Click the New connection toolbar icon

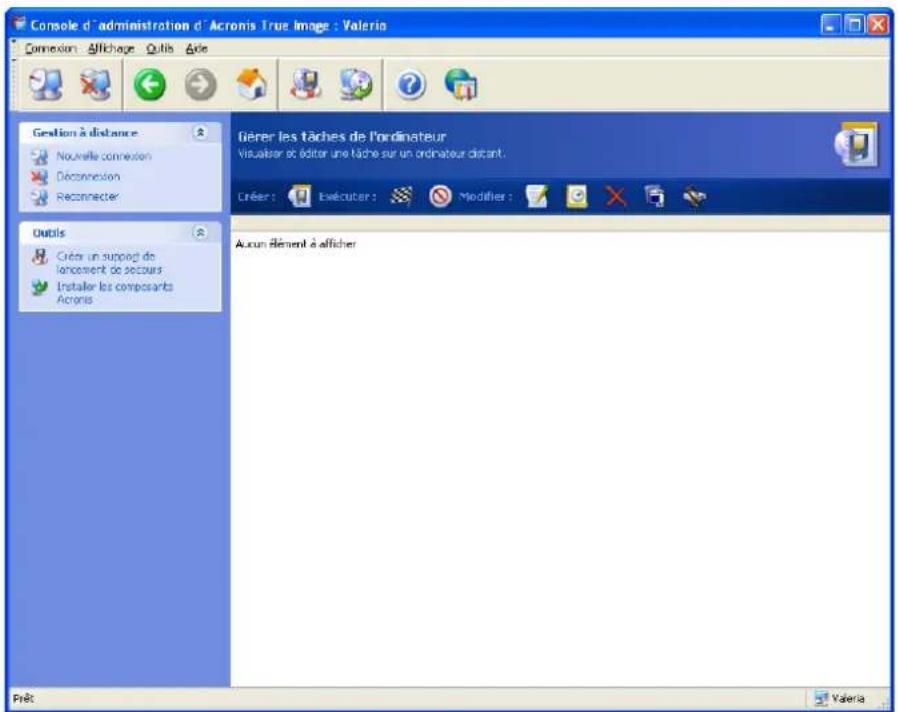pyautogui.click(x=46, y=85)
